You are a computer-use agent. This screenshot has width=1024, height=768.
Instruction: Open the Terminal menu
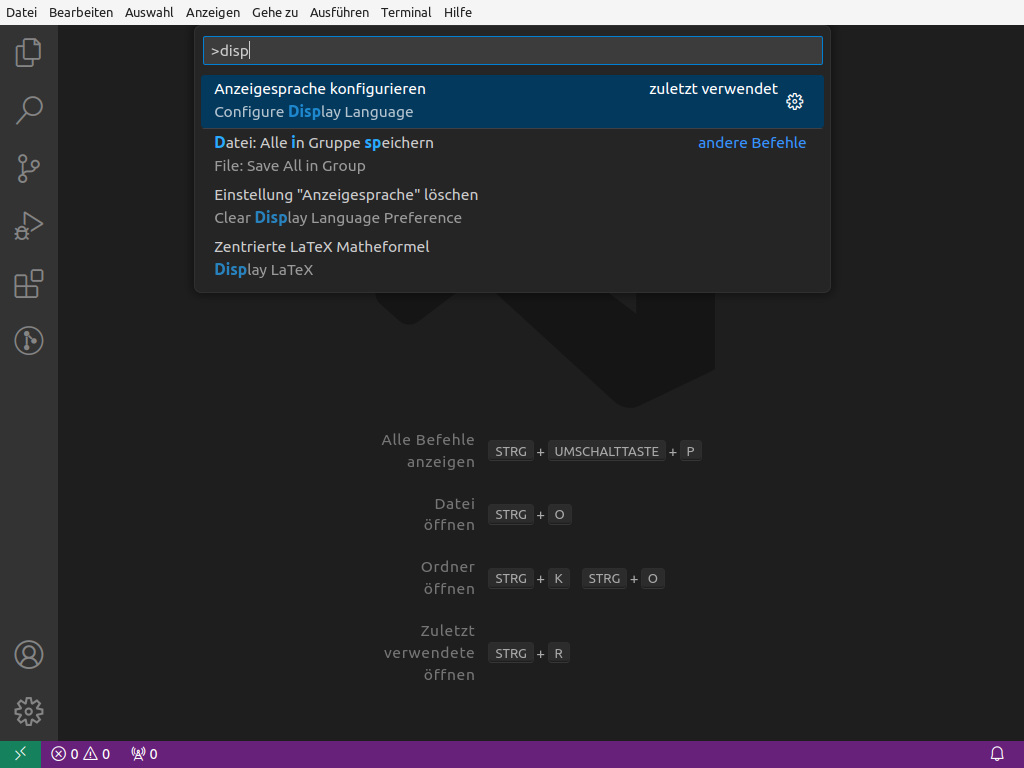[406, 12]
